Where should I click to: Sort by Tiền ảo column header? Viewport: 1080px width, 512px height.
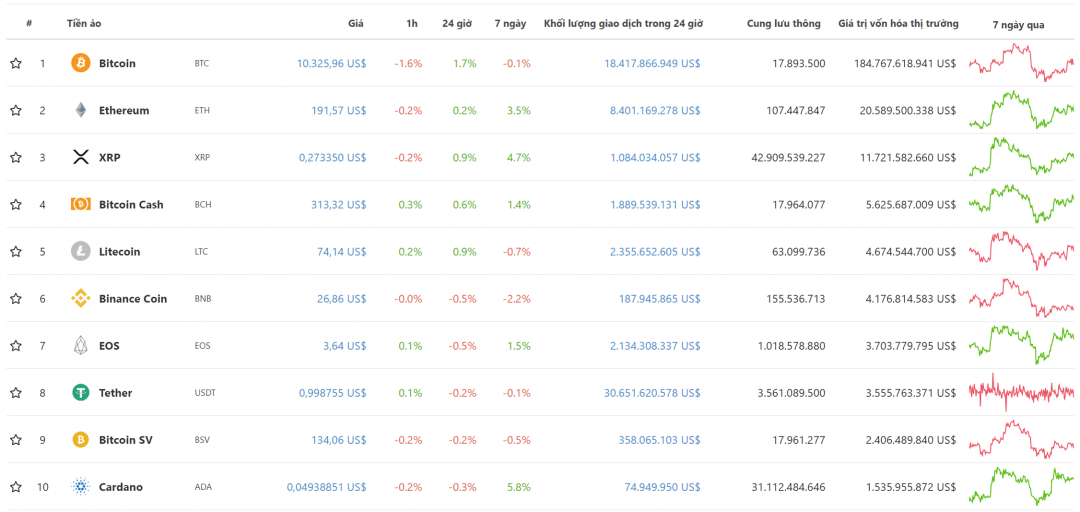point(84,23)
